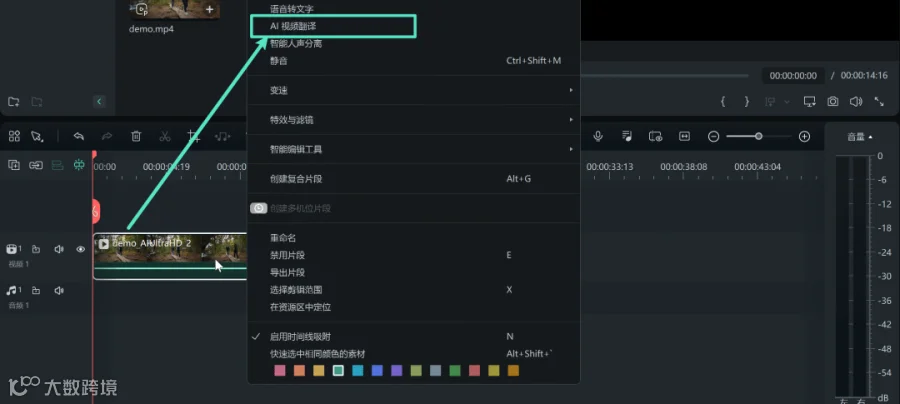Screen dimensions: 900x404
Task: Expand the 智能编辑工具 submenu
Action: pos(413,149)
